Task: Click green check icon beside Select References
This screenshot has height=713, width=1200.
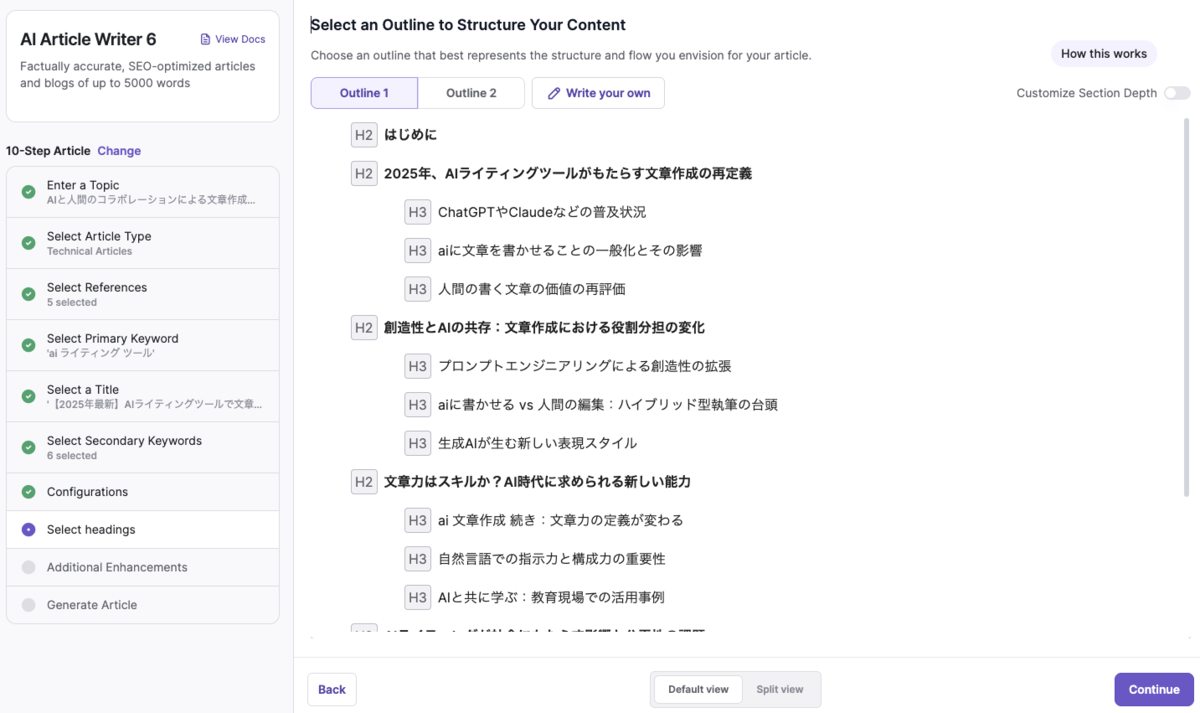Action: 28,294
